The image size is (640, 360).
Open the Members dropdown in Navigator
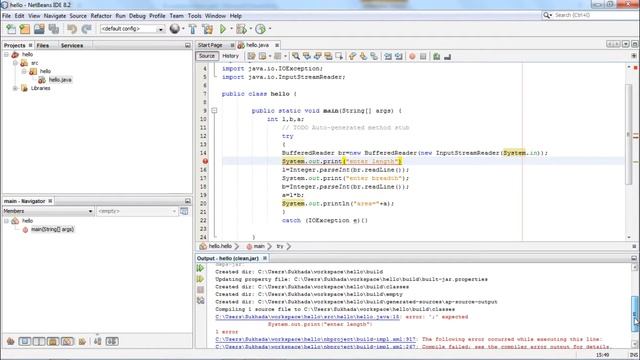[x=48, y=211]
